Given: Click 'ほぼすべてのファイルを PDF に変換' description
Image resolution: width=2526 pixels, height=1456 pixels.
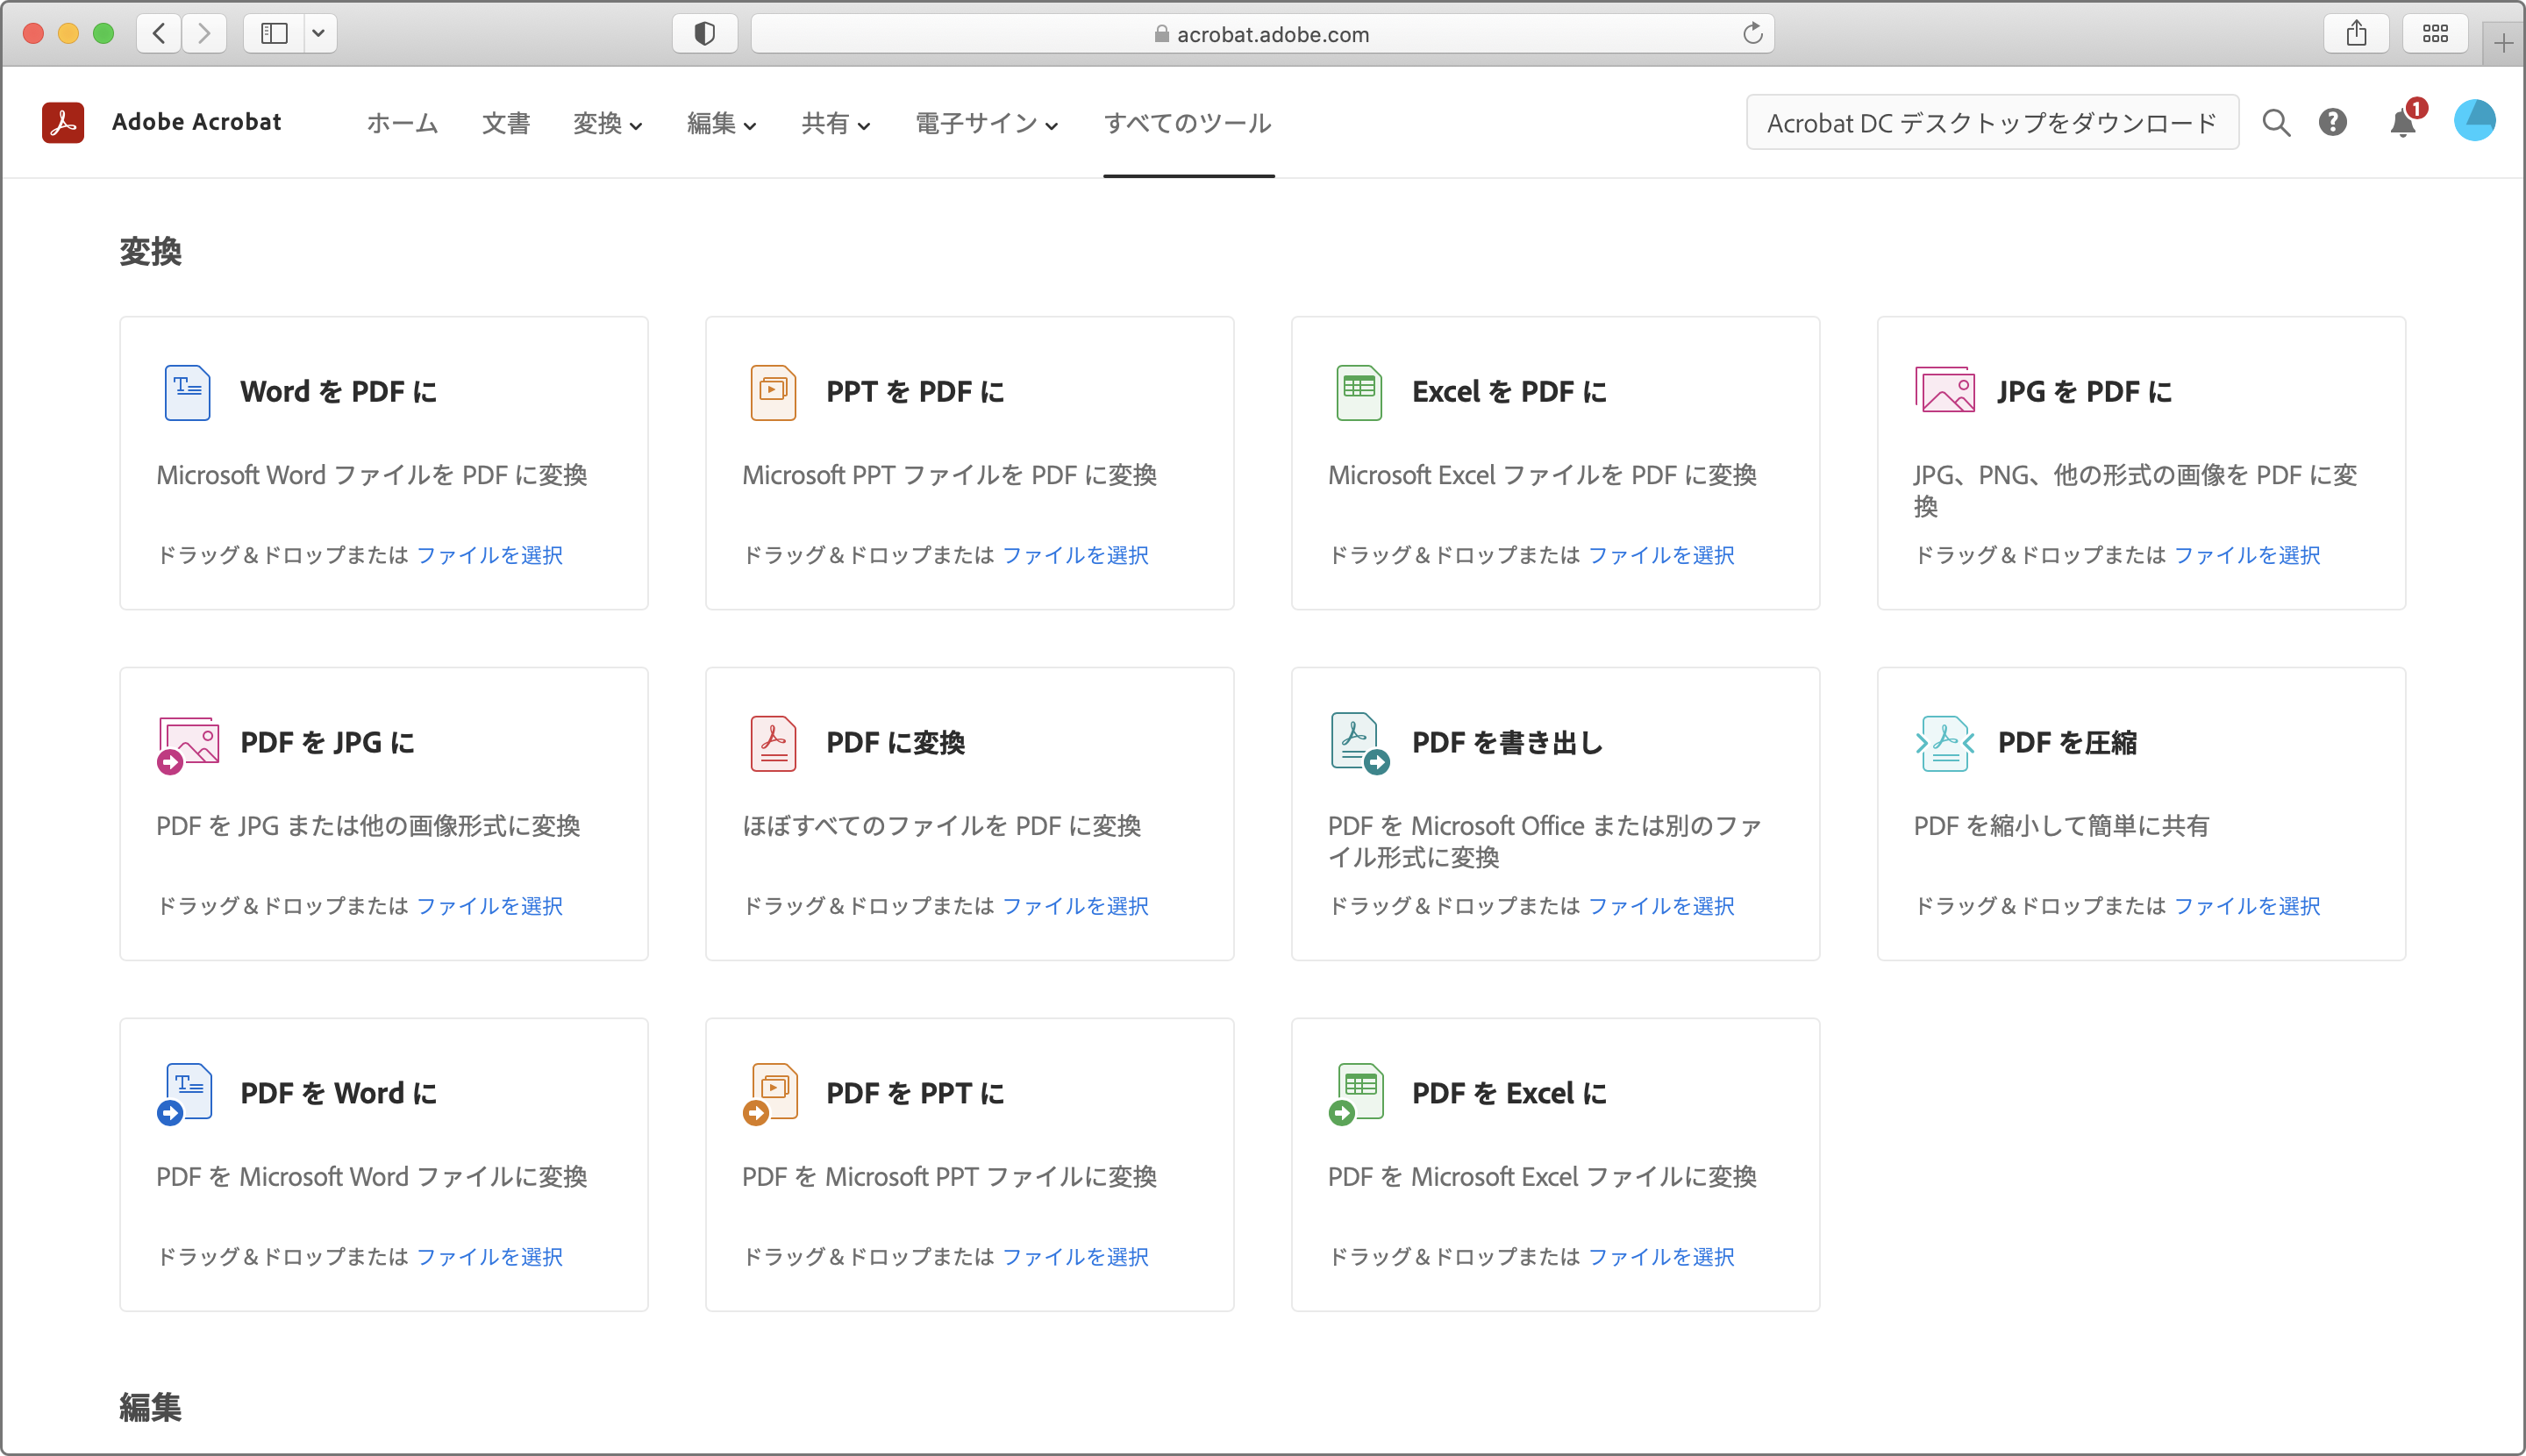Looking at the screenshot, I should pos(942,826).
